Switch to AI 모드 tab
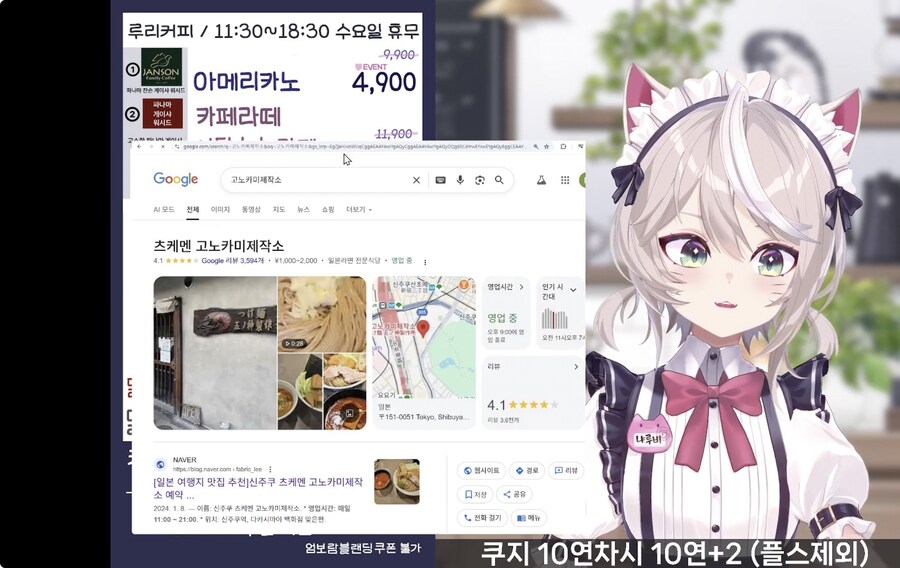The image size is (900, 568). (x=164, y=209)
